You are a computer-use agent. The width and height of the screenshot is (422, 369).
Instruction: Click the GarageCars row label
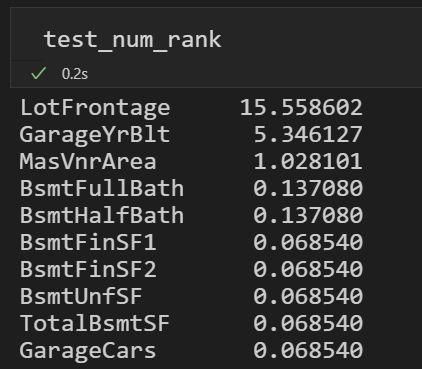88,350
